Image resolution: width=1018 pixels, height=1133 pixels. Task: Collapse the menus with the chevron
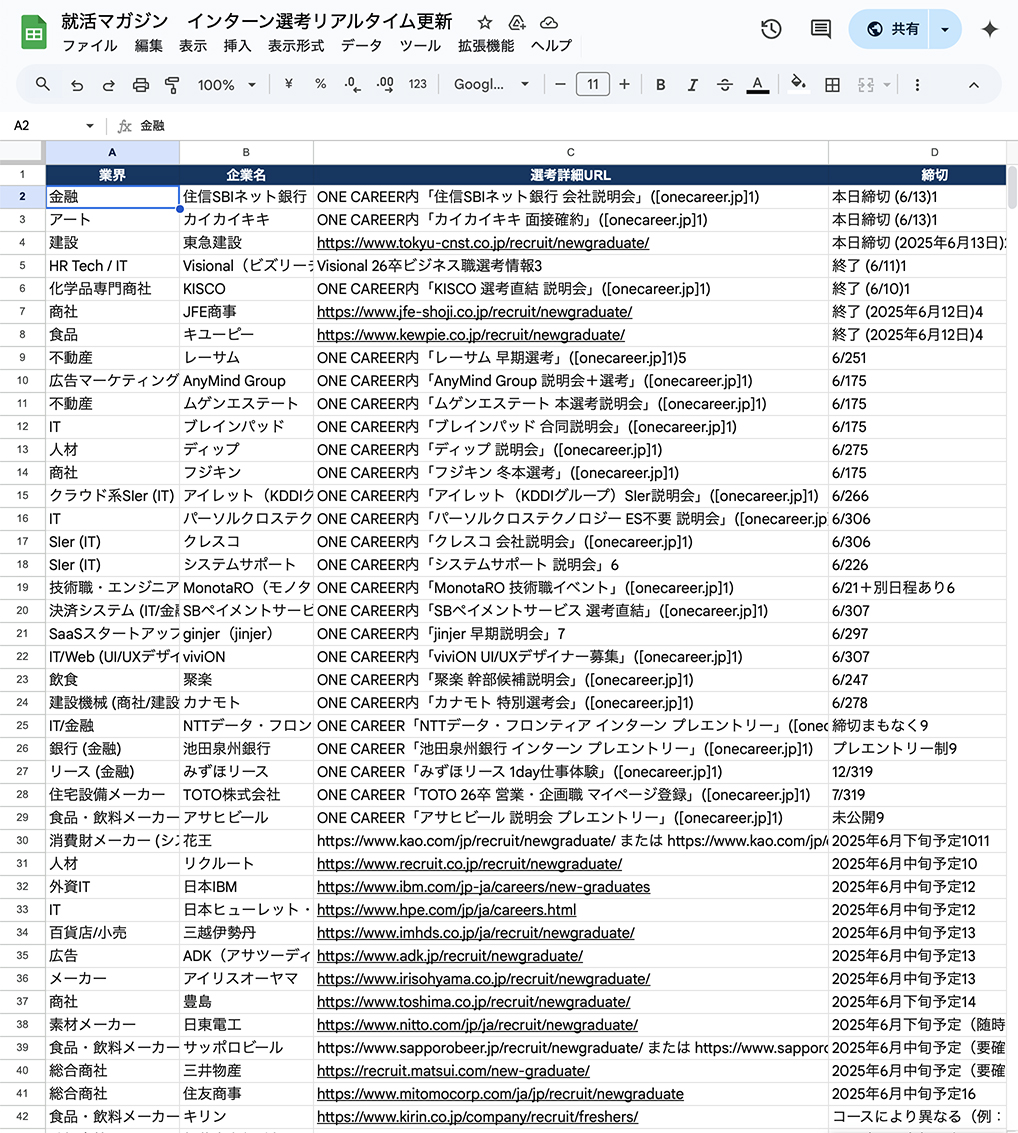tap(974, 85)
